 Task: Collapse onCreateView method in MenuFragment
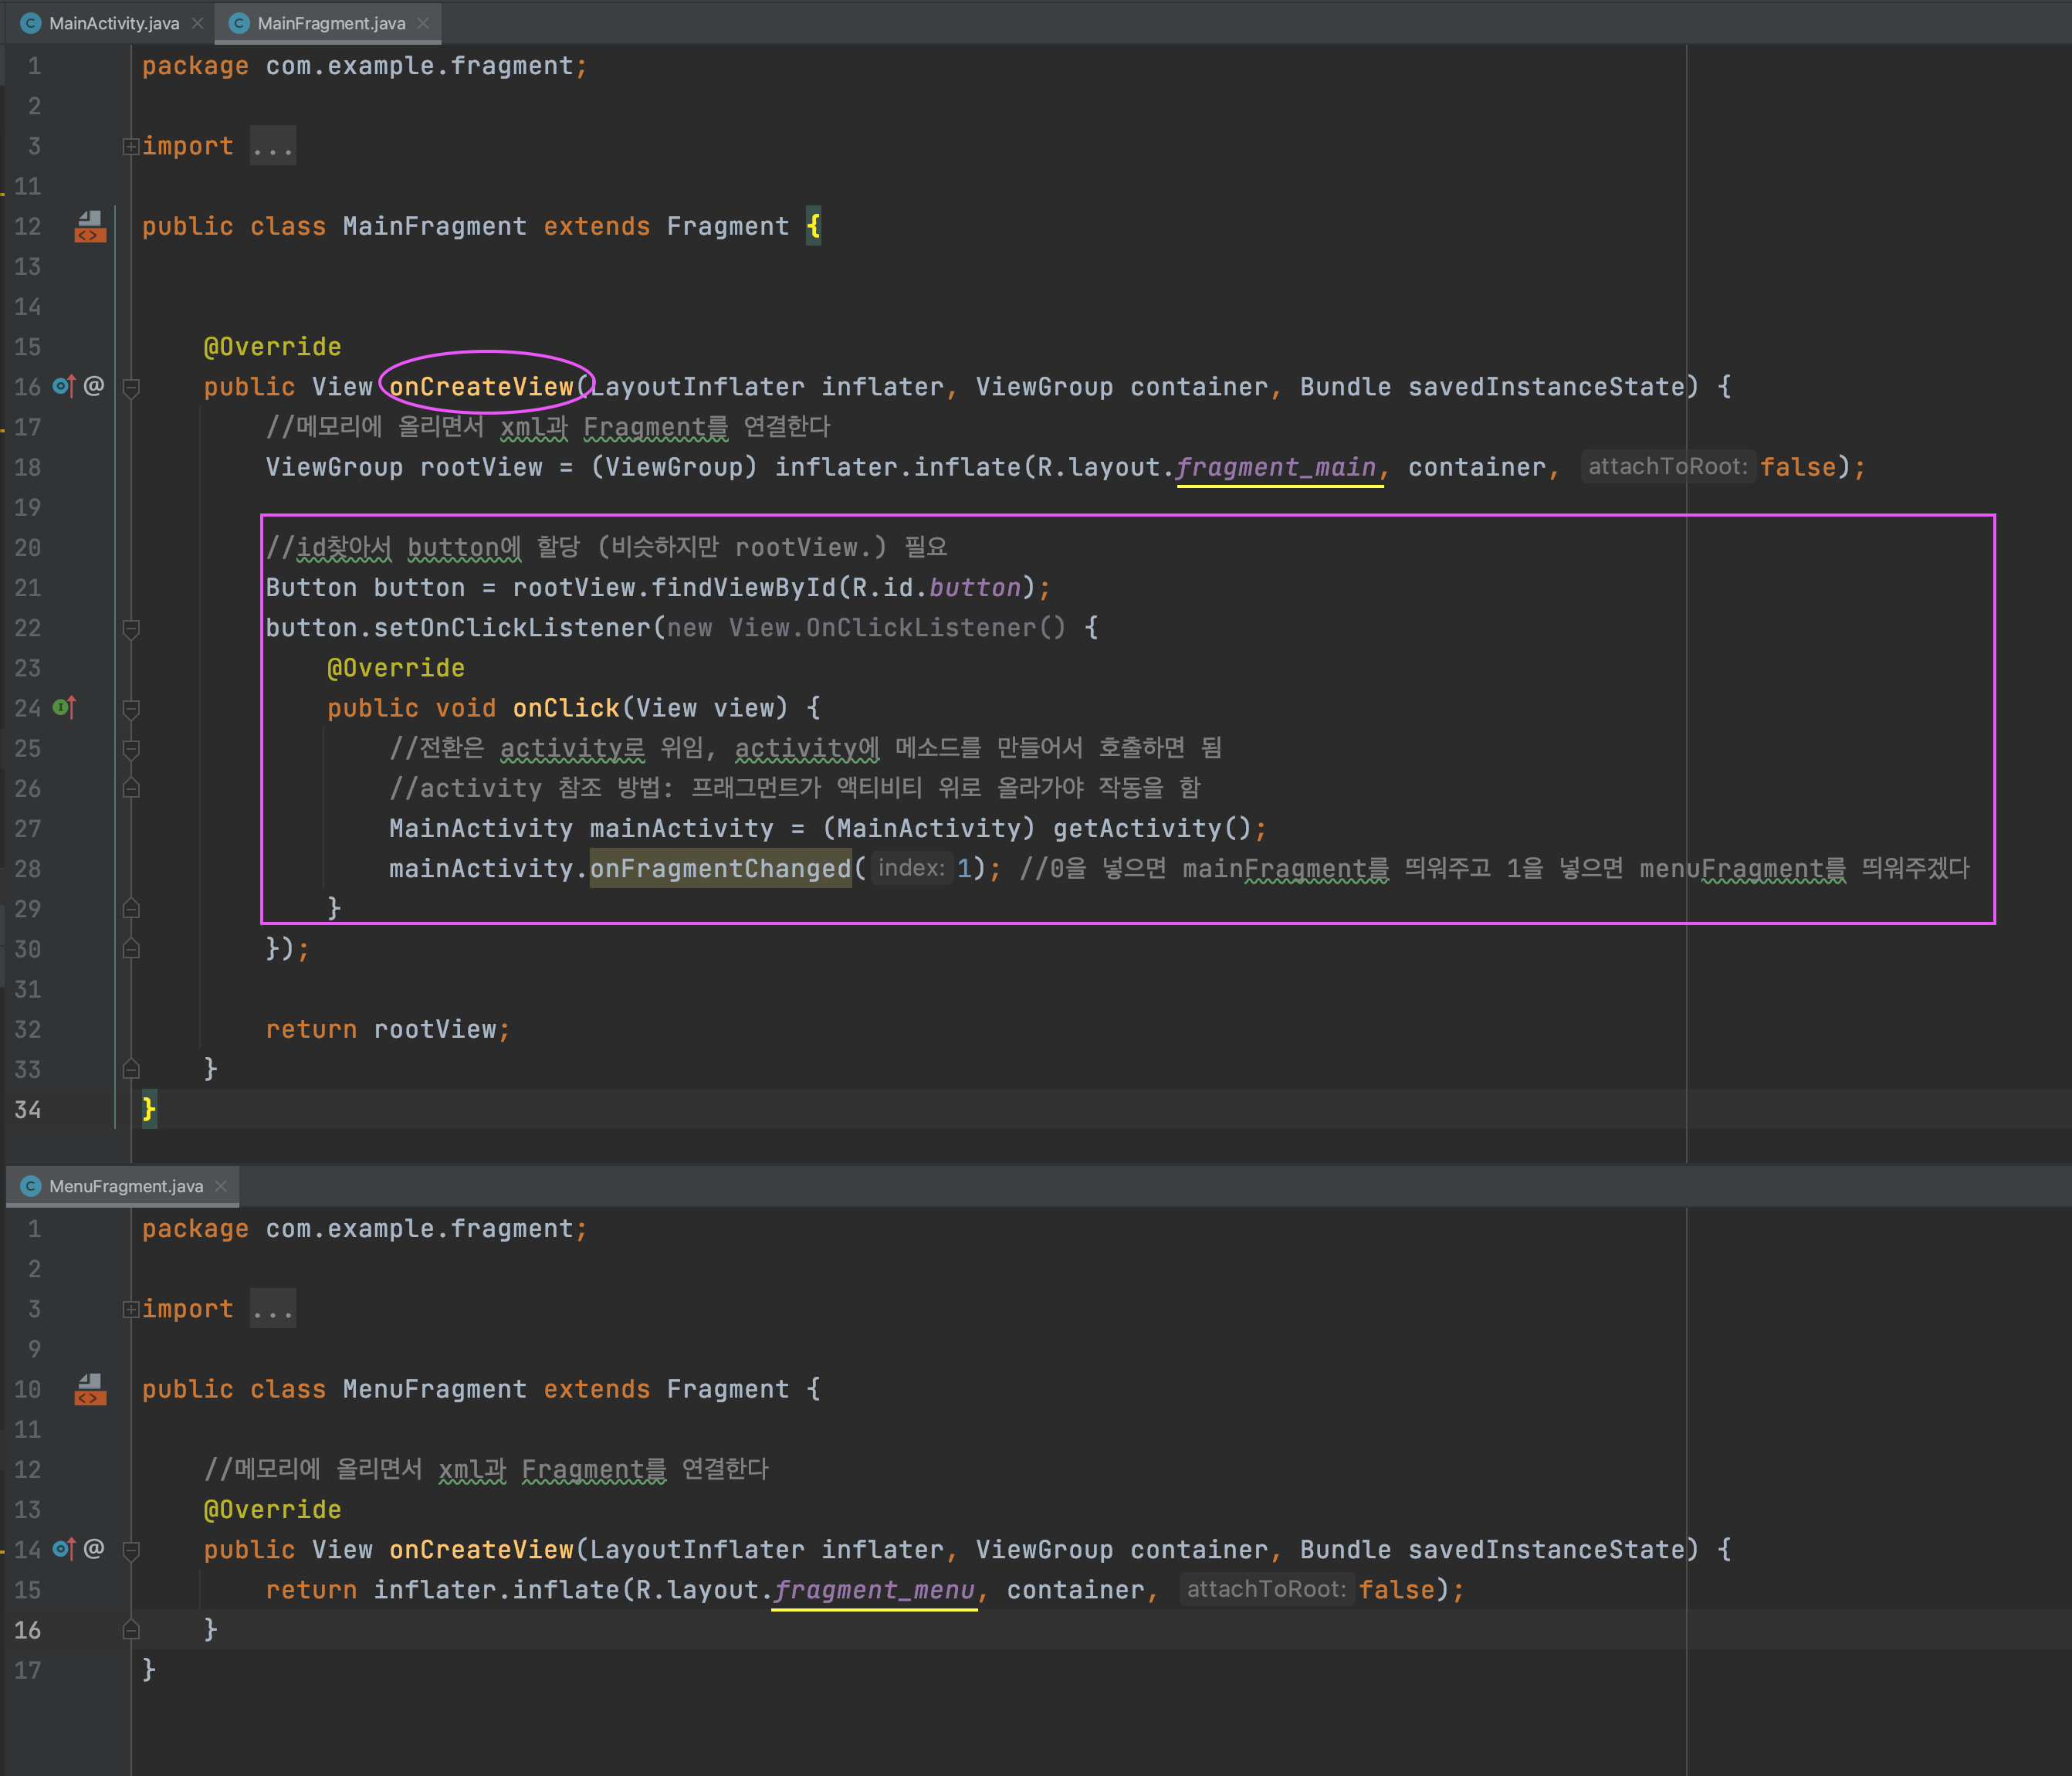tap(130, 1550)
